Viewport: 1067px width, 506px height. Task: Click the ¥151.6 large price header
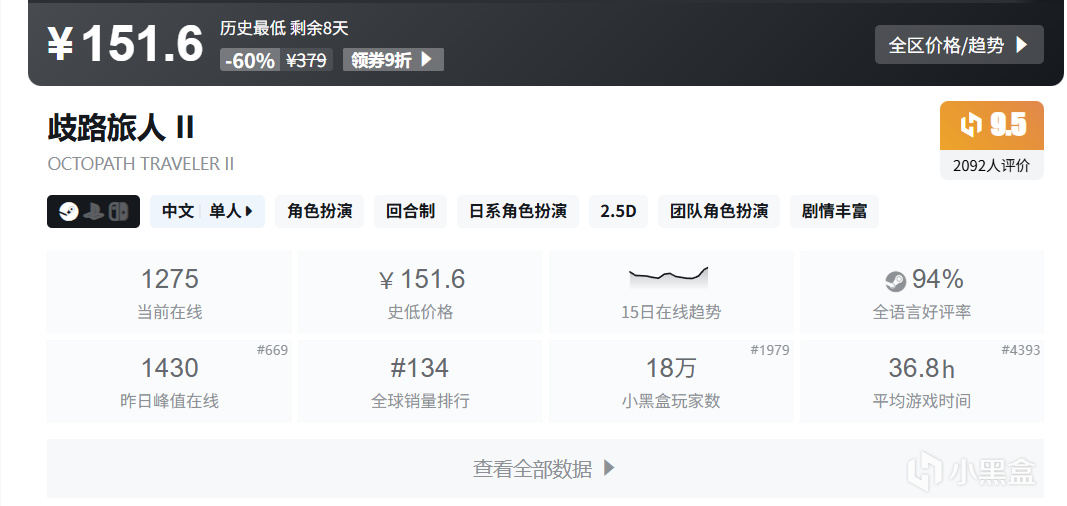pyautogui.click(x=125, y=43)
